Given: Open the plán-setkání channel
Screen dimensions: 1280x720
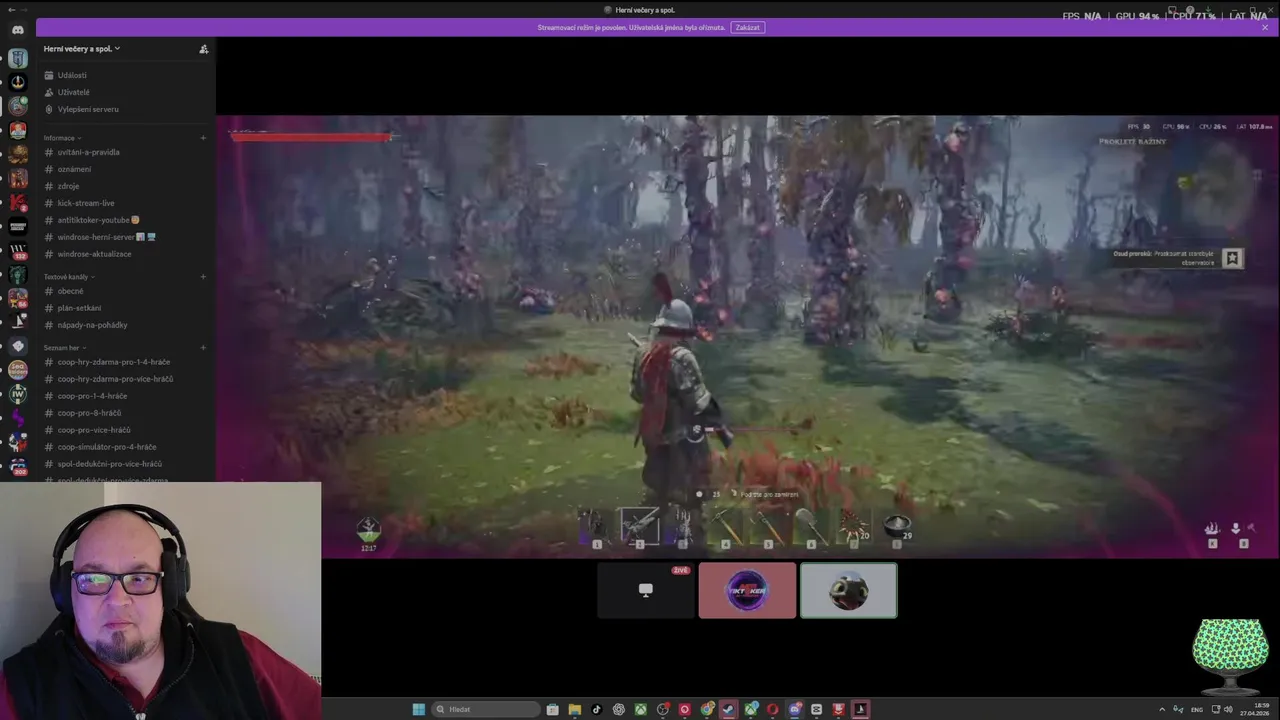Looking at the screenshot, I should click(125, 308).
